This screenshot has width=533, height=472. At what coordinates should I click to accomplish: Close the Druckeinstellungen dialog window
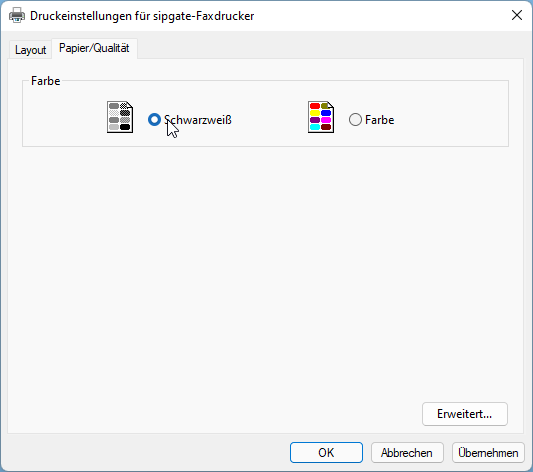517,15
